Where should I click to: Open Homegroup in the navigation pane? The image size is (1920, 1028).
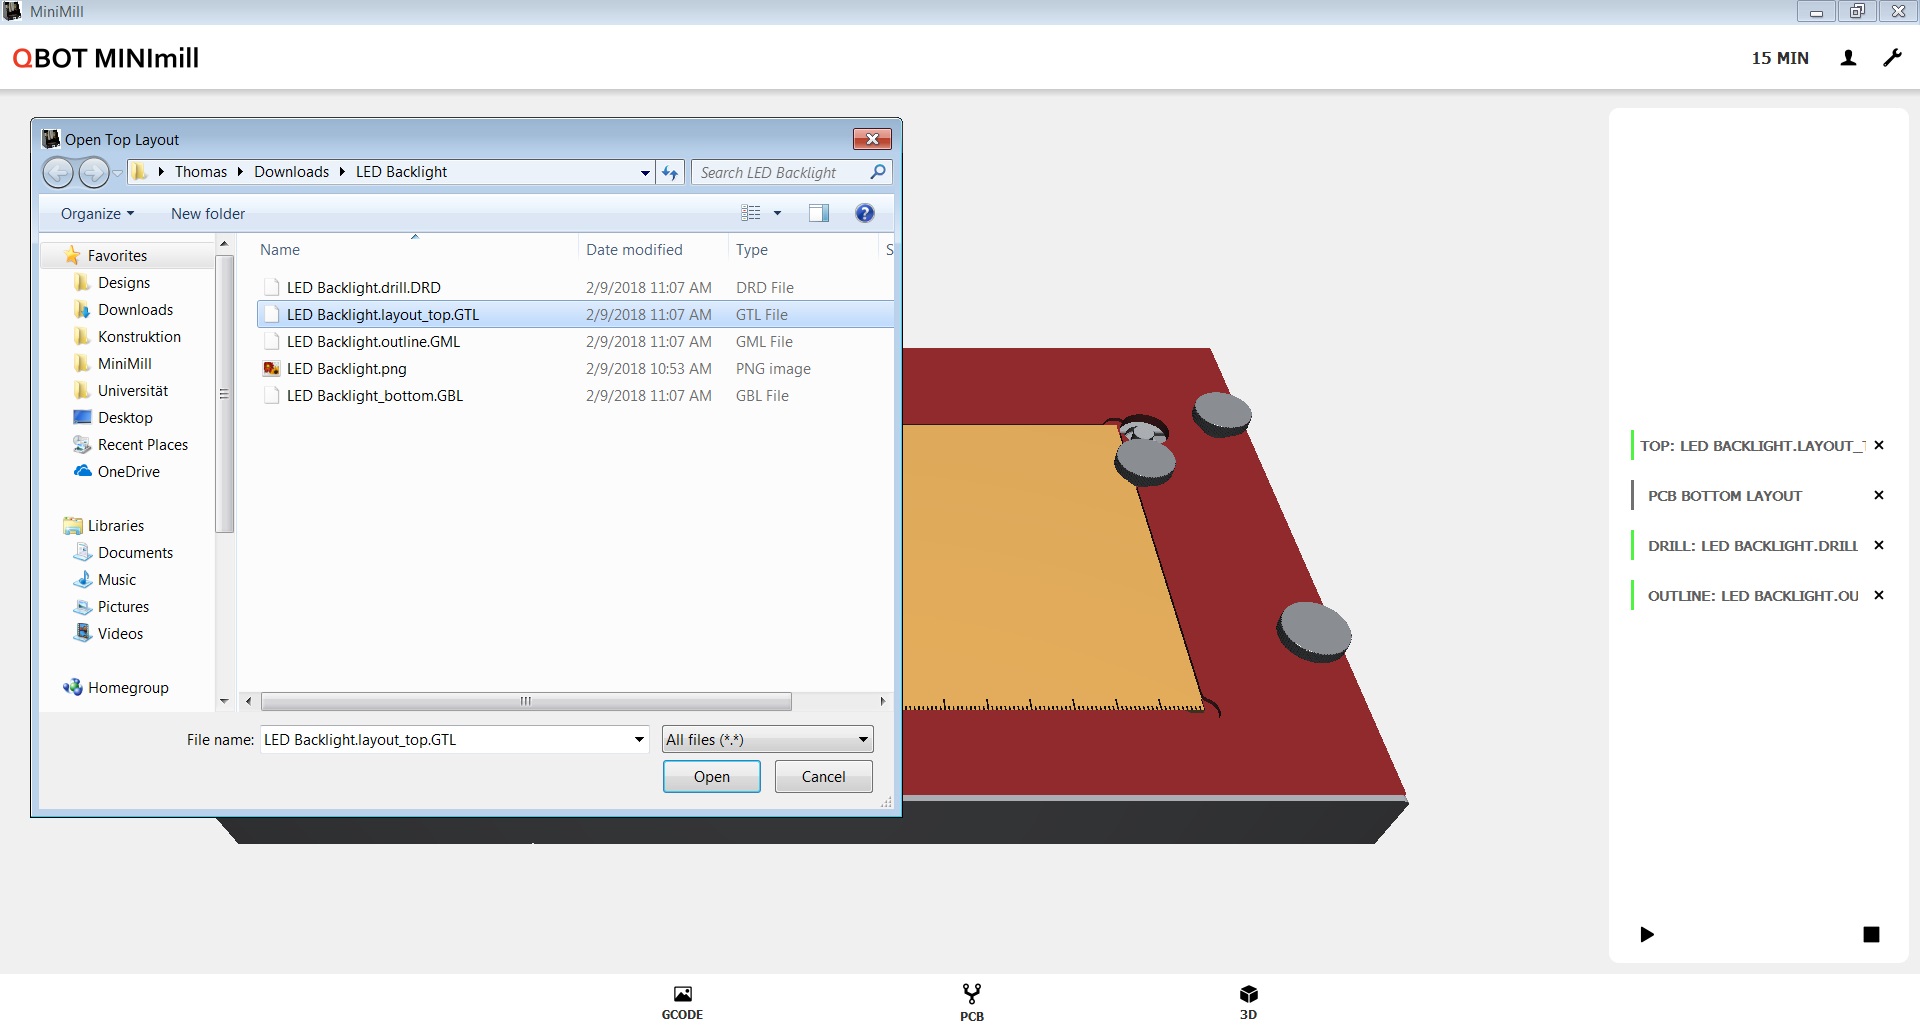(128, 688)
